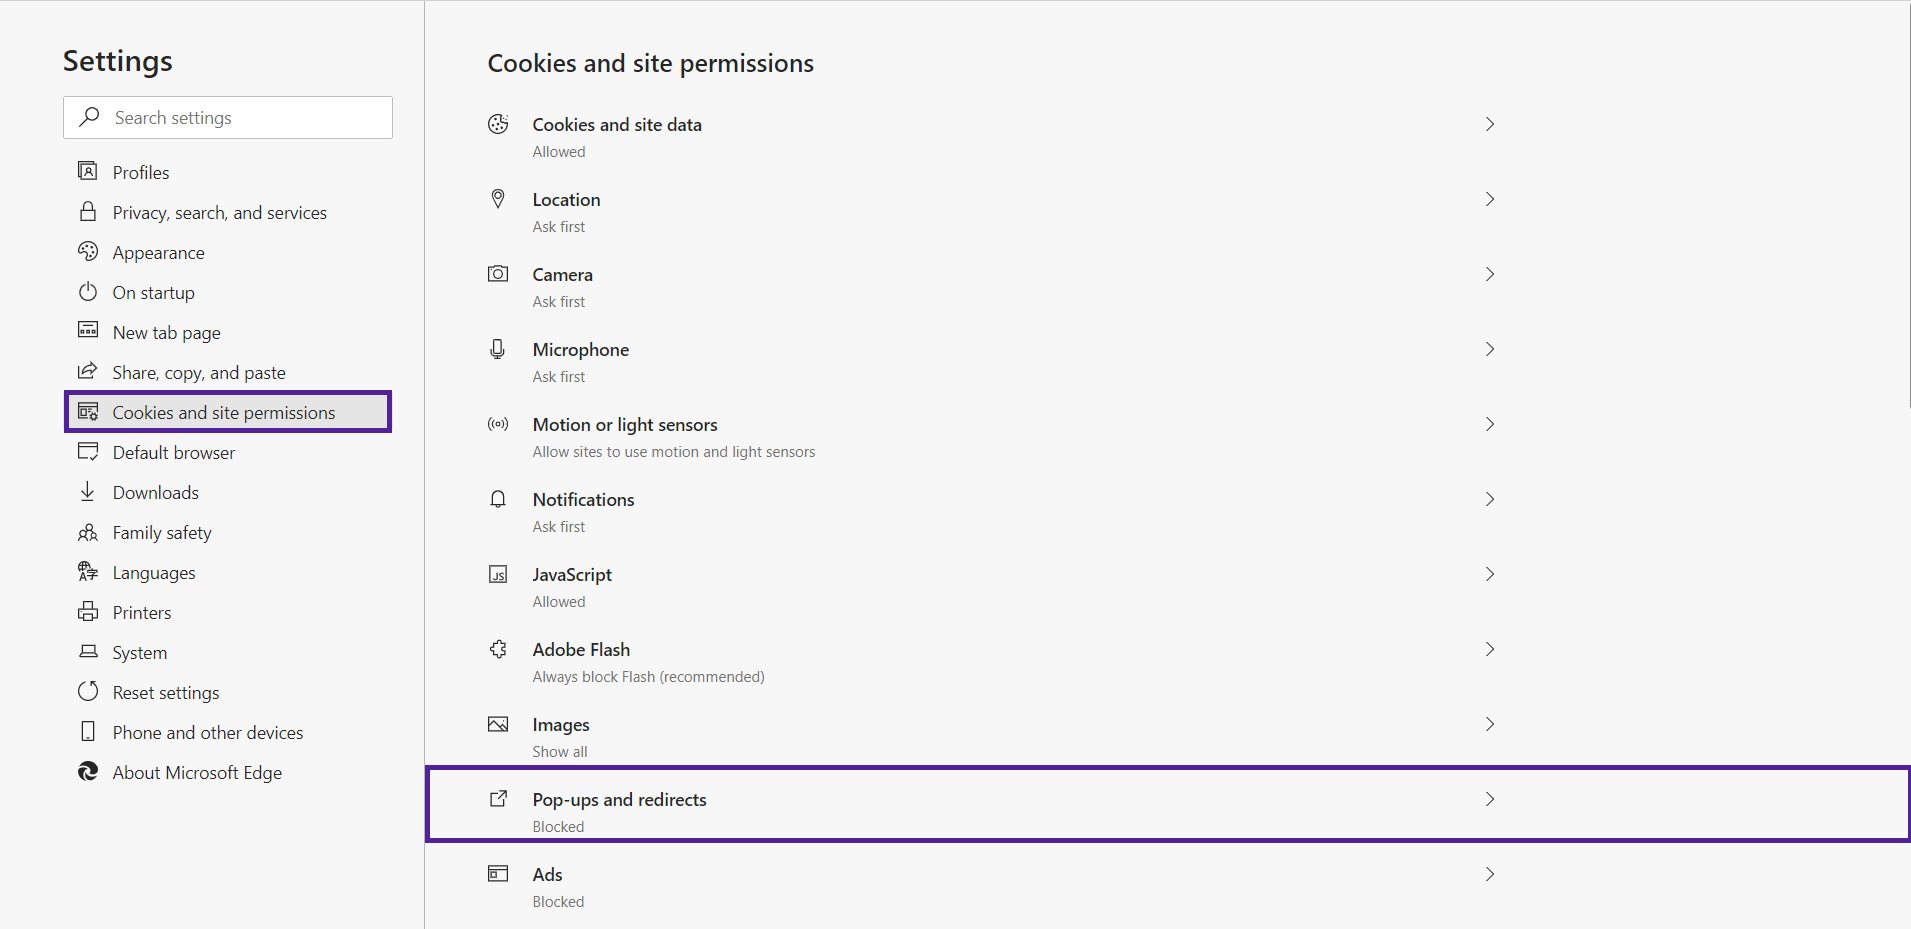The image size is (1911, 929).
Task: Open Reset settings in sidebar
Action: click(x=166, y=692)
